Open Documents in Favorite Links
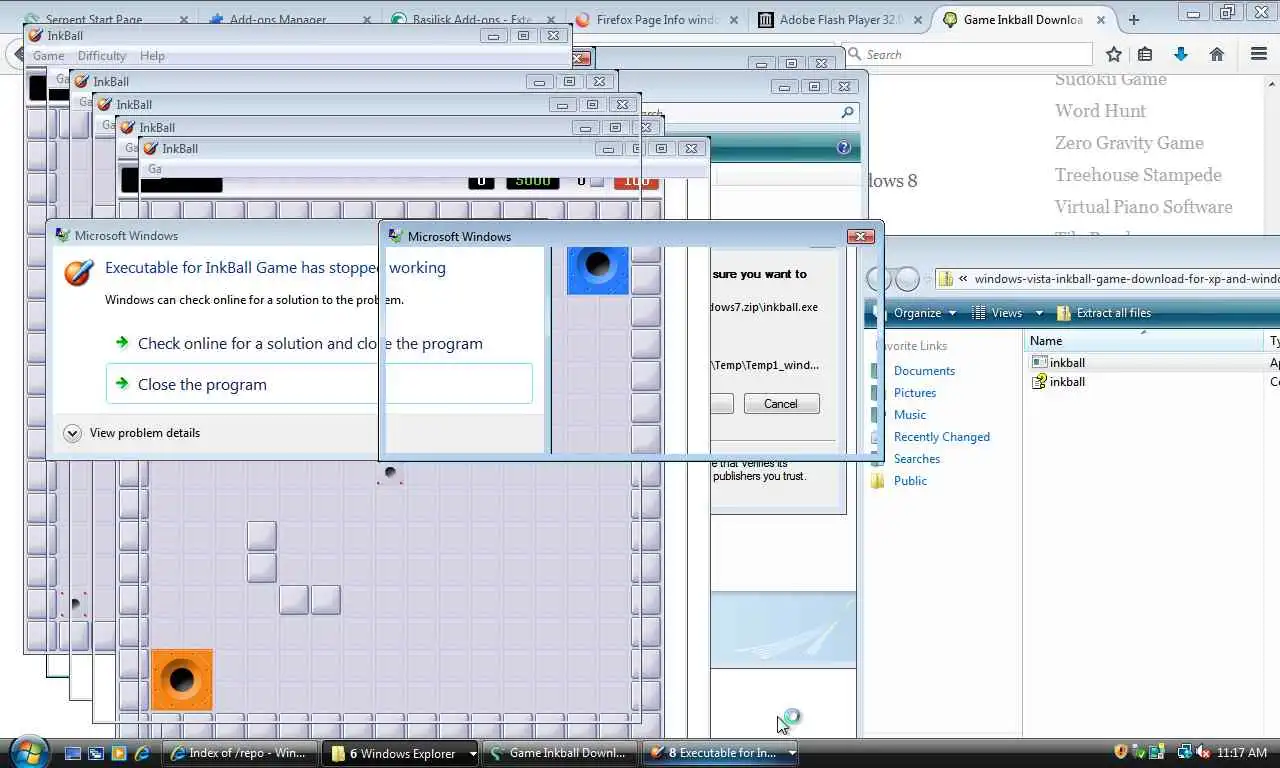The width and height of the screenshot is (1280, 768). pos(924,370)
